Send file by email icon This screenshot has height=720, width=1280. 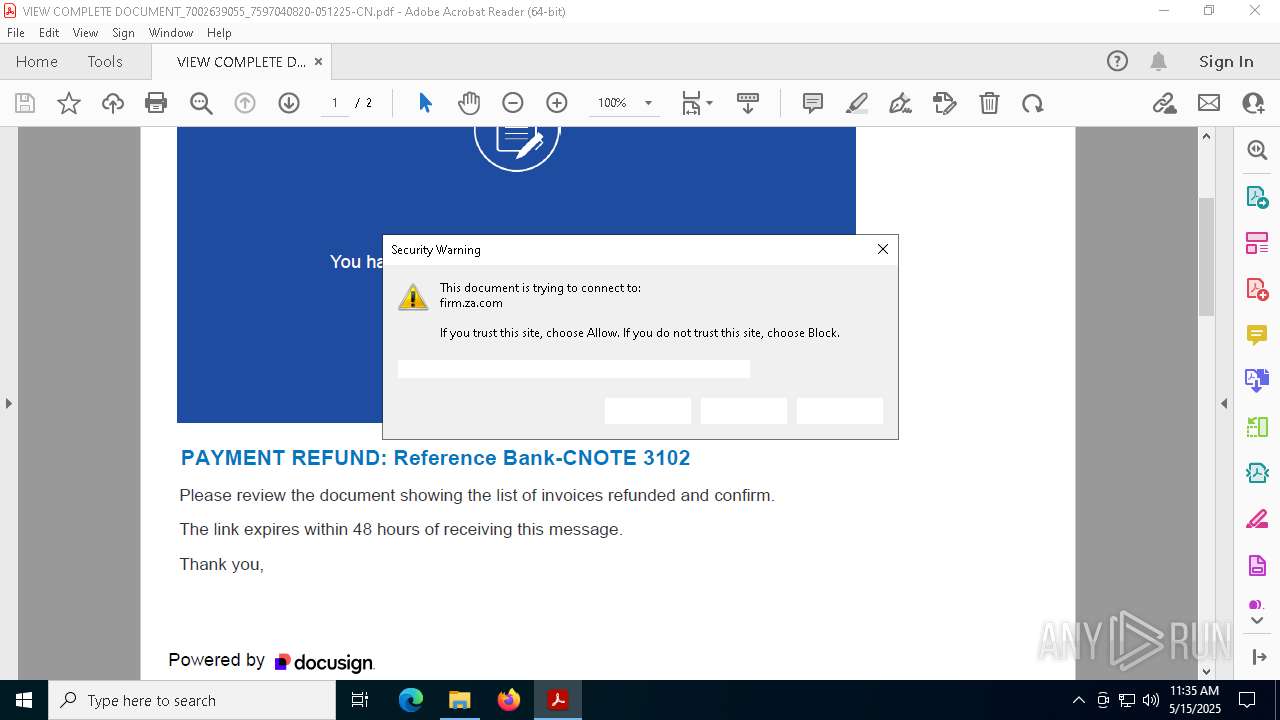pos(1209,103)
